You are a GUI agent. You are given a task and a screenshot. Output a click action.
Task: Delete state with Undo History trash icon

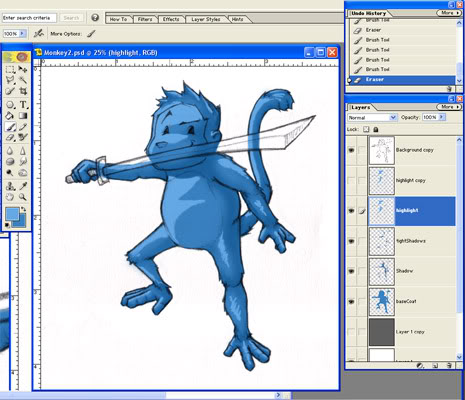(449, 89)
